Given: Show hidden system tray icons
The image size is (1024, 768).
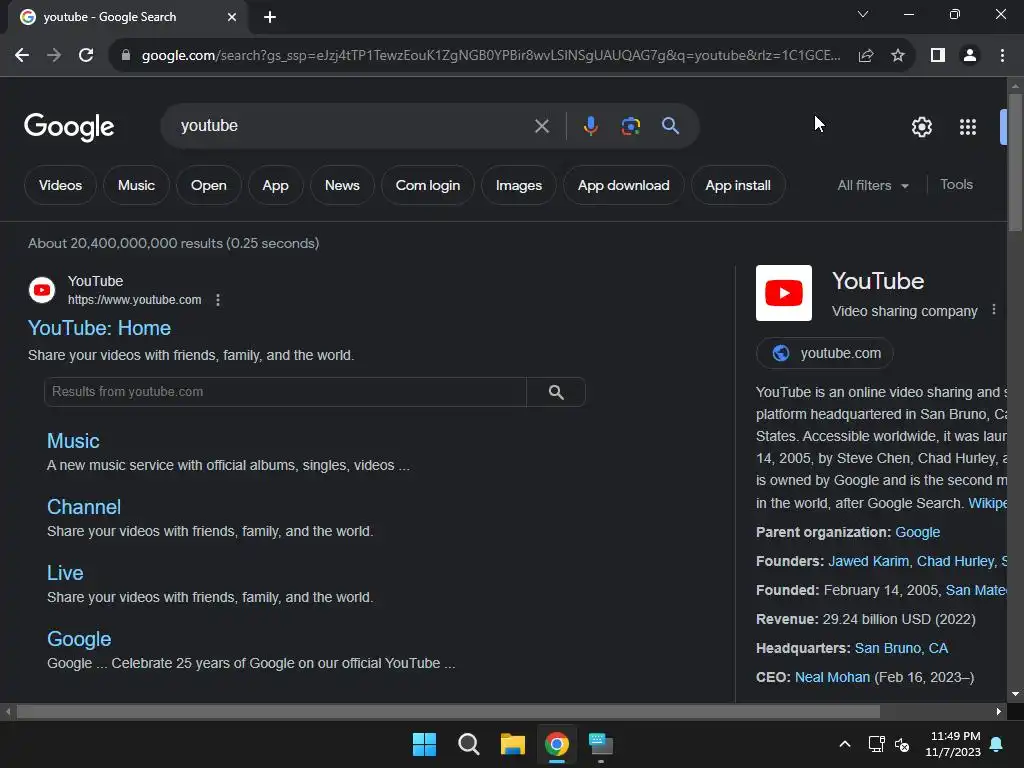Looking at the screenshot, I should tap(844, 744).
